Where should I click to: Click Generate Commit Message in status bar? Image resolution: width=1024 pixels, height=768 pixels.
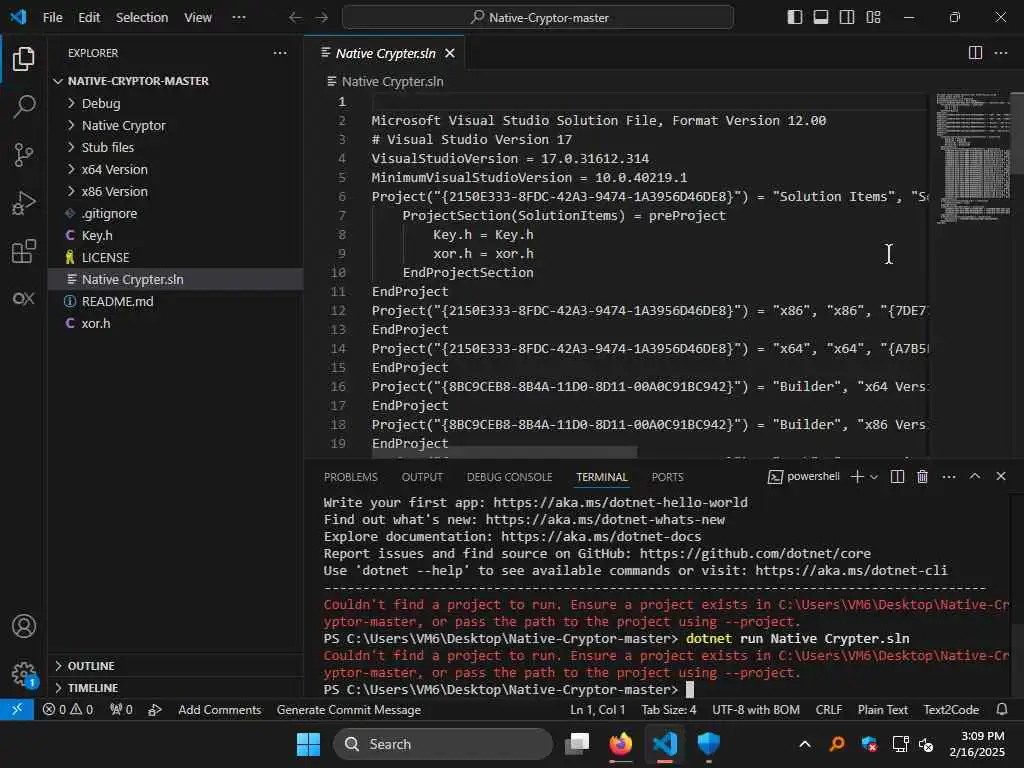coord(349,710)
